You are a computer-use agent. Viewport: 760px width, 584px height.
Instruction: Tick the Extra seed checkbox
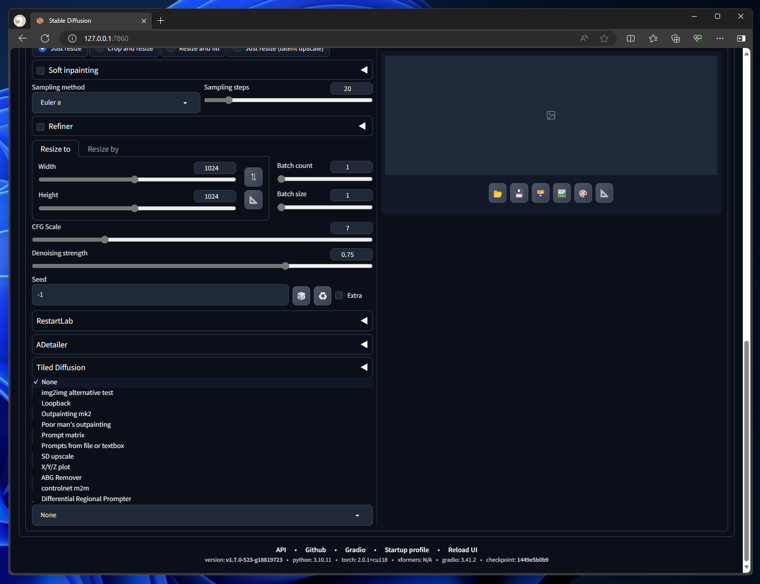click(339, 295)
